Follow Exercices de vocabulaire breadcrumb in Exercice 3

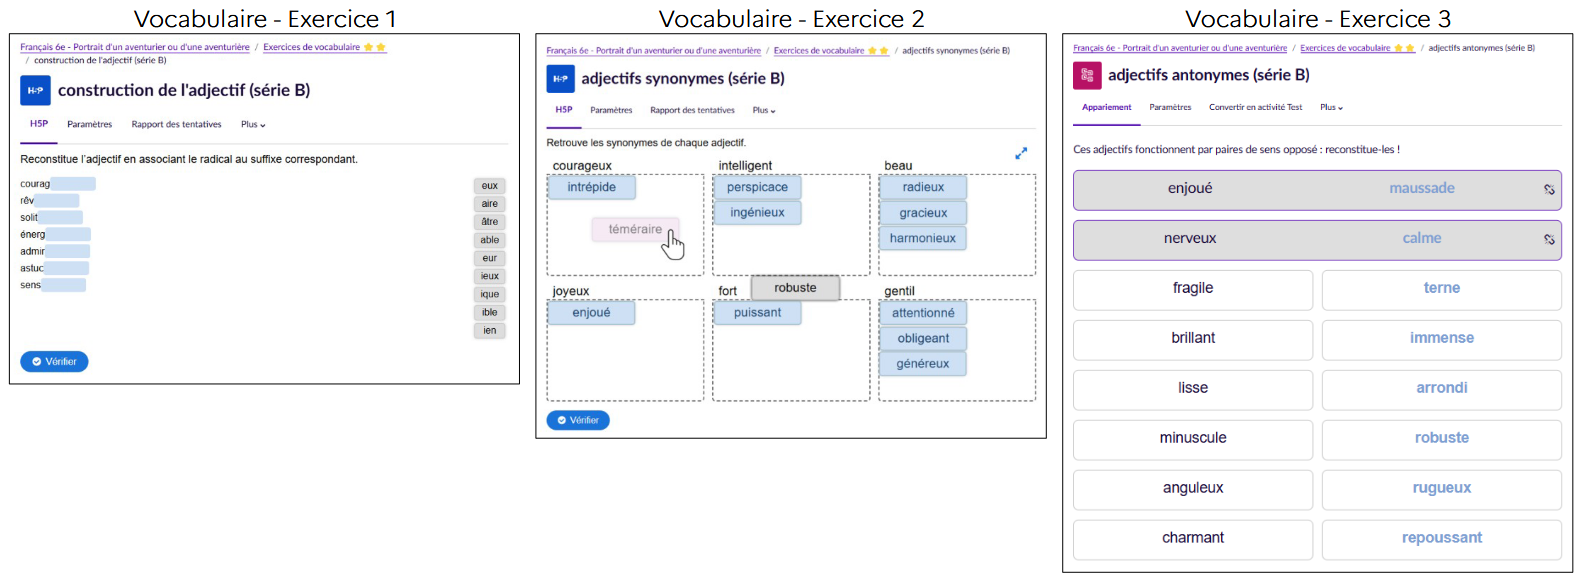(x=1345, y=48)
